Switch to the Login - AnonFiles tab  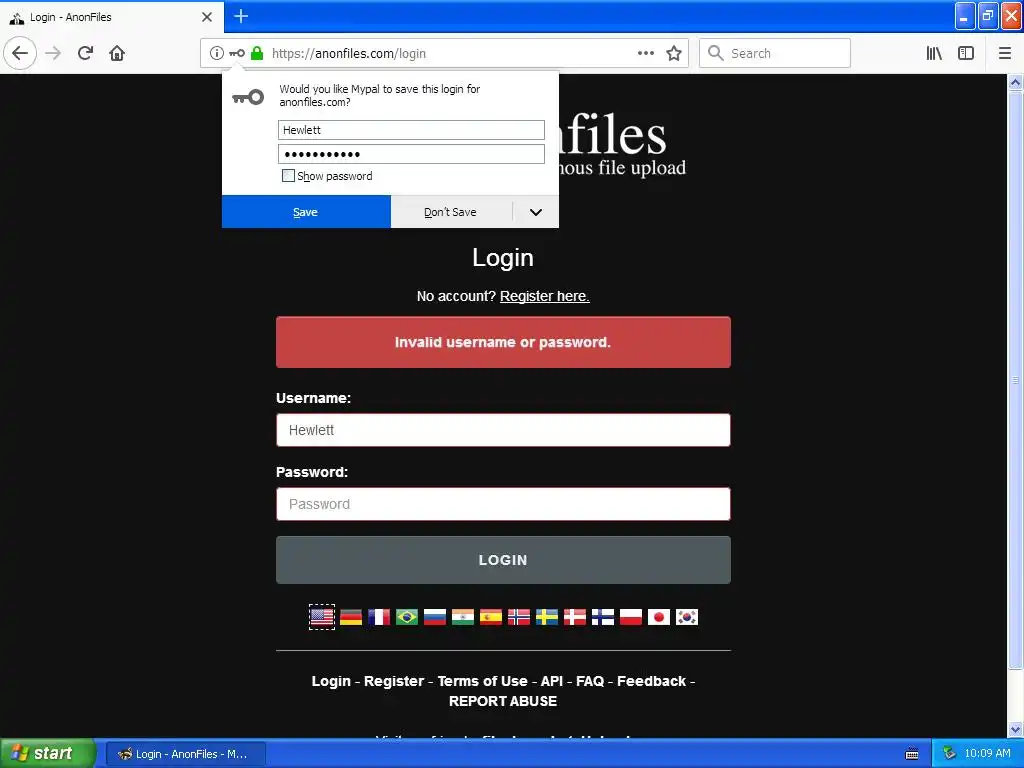pyautogui.click(x=111, y=17)
